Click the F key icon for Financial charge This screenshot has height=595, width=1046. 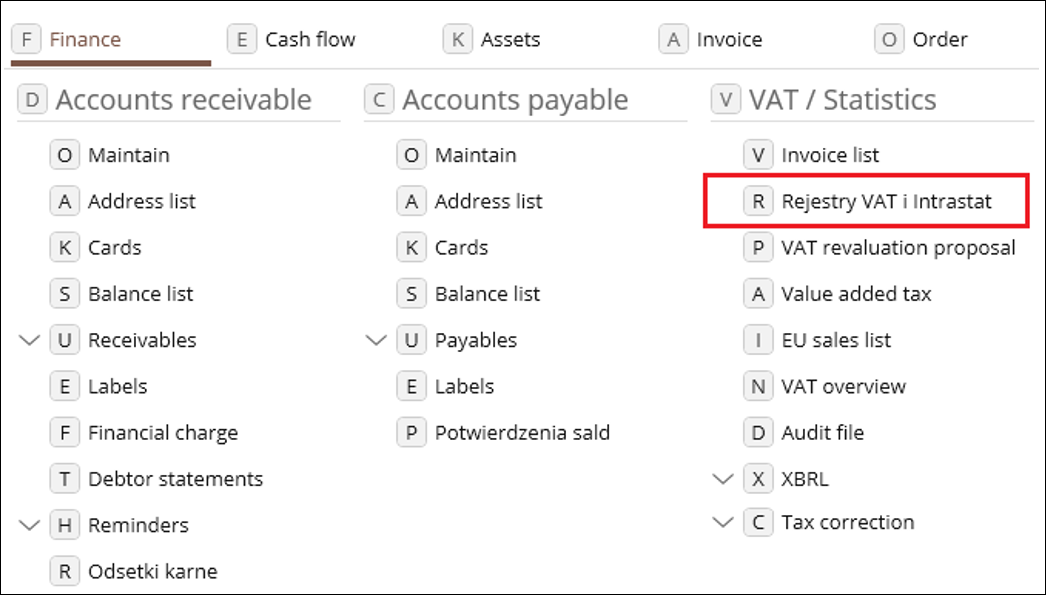pos(65,433)
